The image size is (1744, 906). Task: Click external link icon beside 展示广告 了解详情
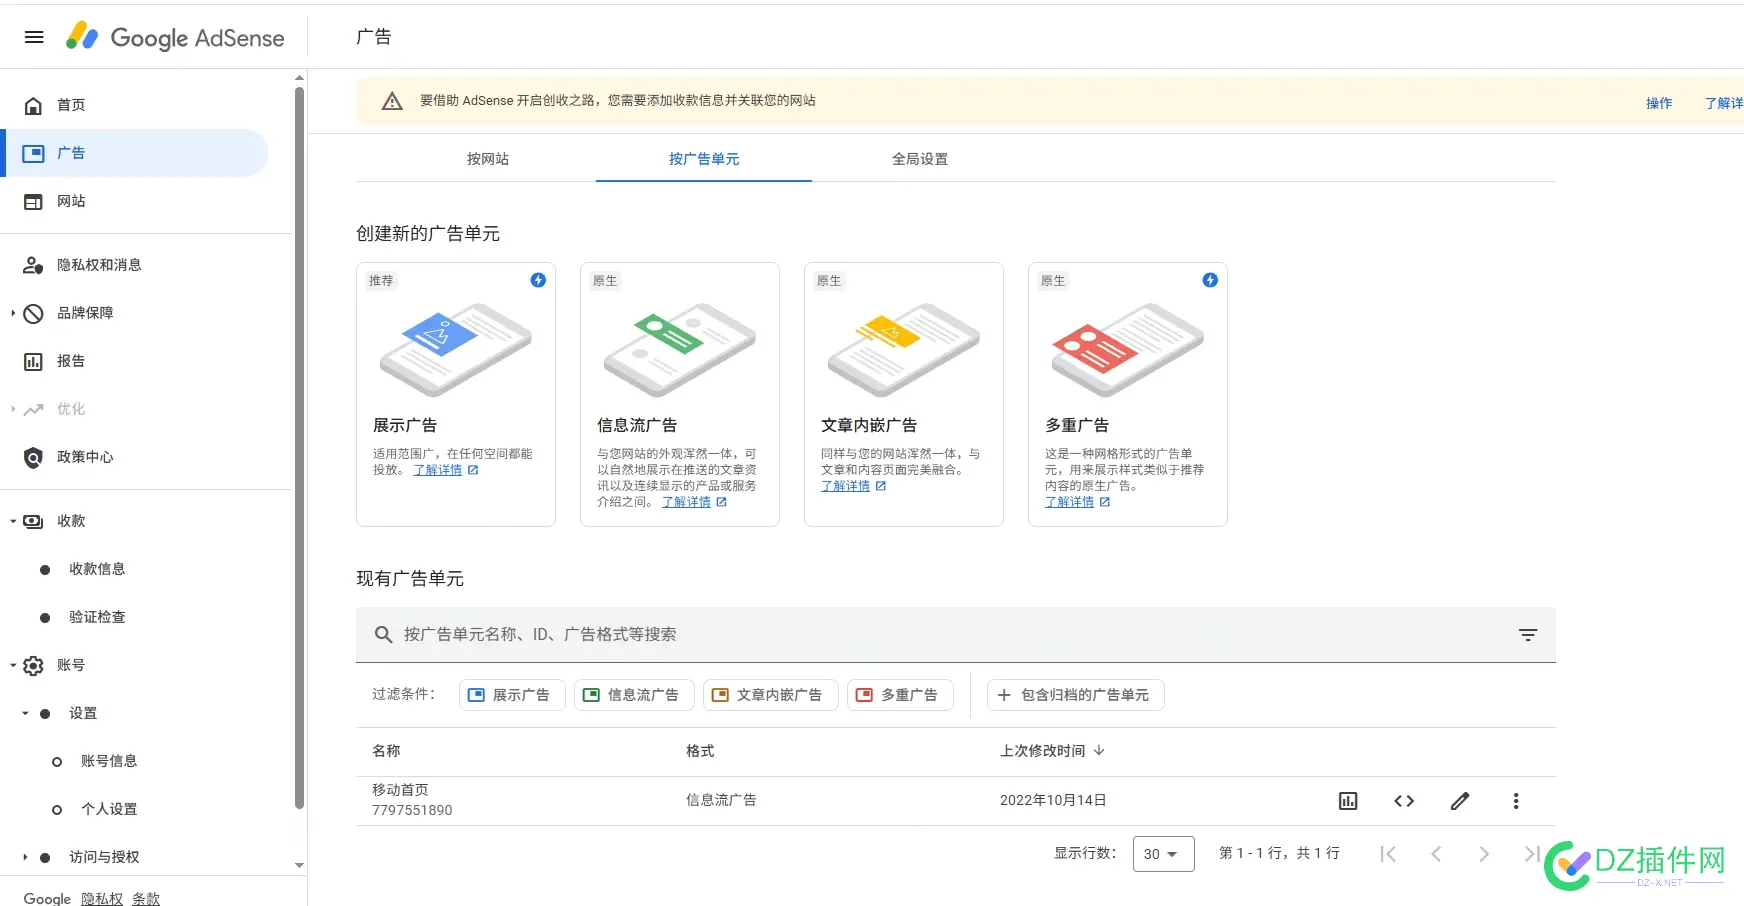click(473, 470)
